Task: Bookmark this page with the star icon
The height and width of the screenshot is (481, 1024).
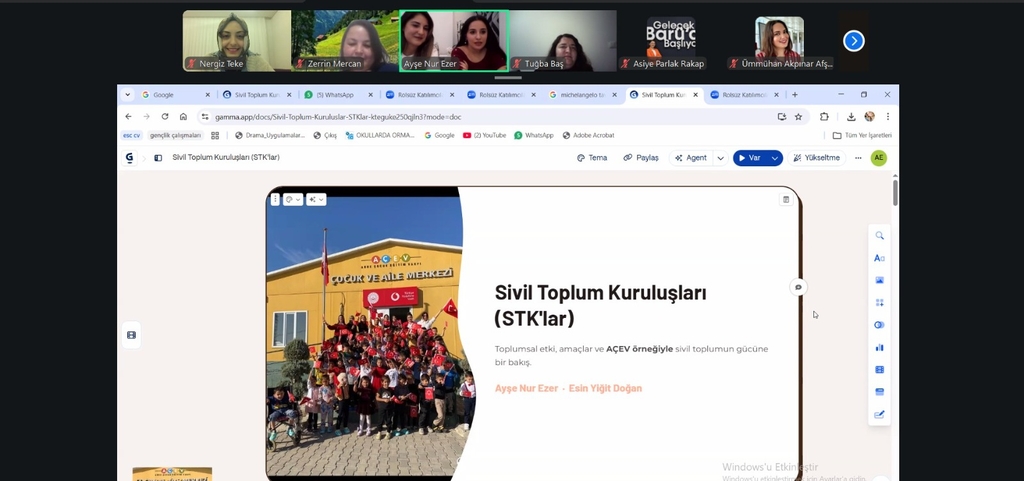Action: [x=798, y=116]
